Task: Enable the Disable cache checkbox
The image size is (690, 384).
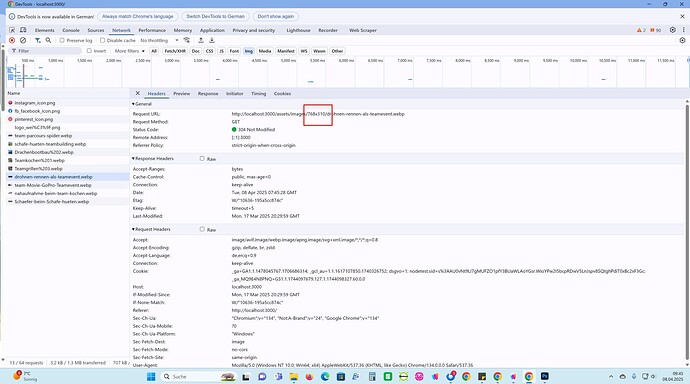Action: [103, 40]
